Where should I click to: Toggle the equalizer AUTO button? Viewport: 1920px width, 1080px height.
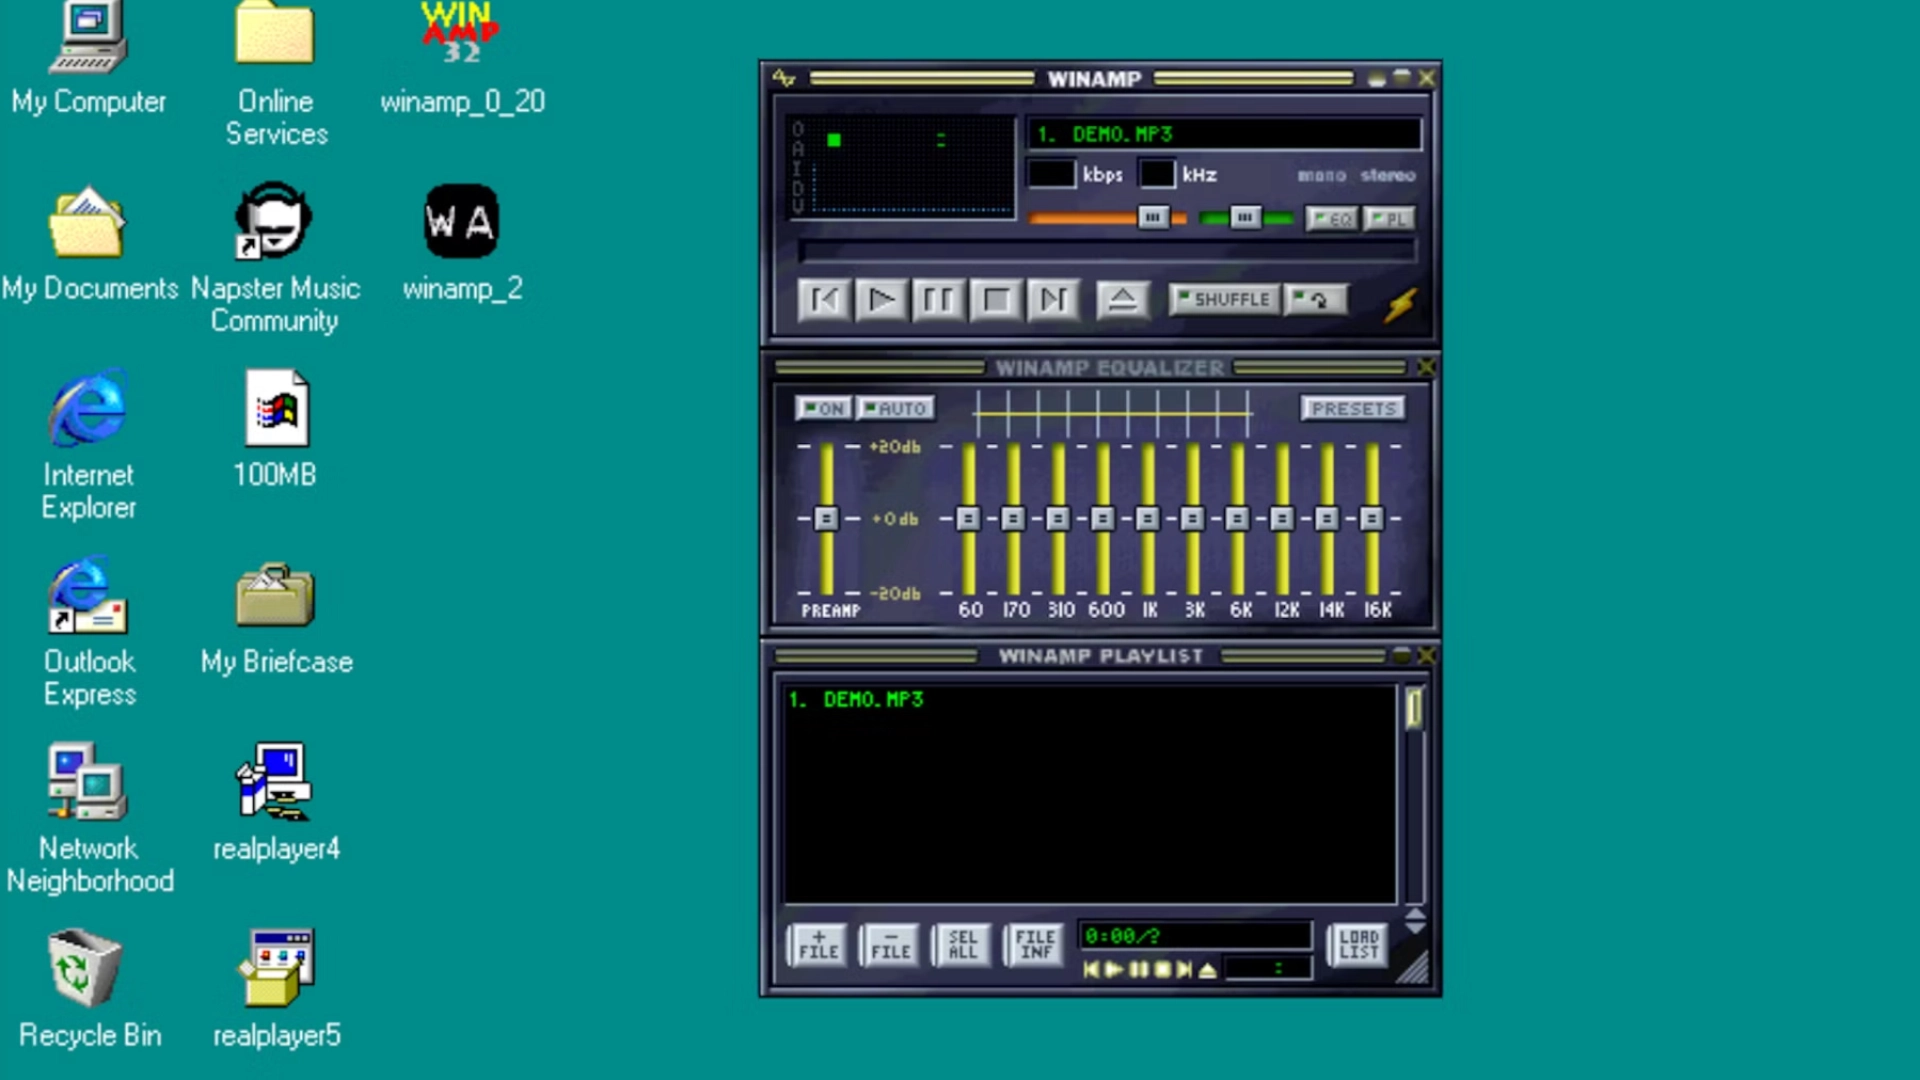[x=894, y=408]
